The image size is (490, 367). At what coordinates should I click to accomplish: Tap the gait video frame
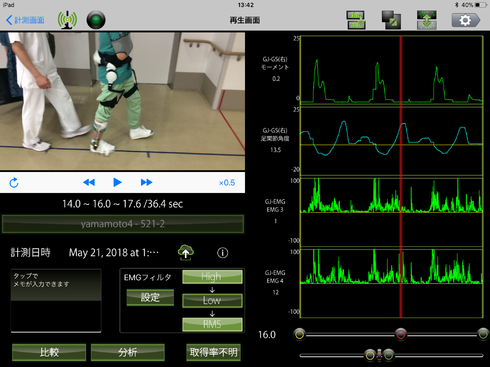[122, 101]
